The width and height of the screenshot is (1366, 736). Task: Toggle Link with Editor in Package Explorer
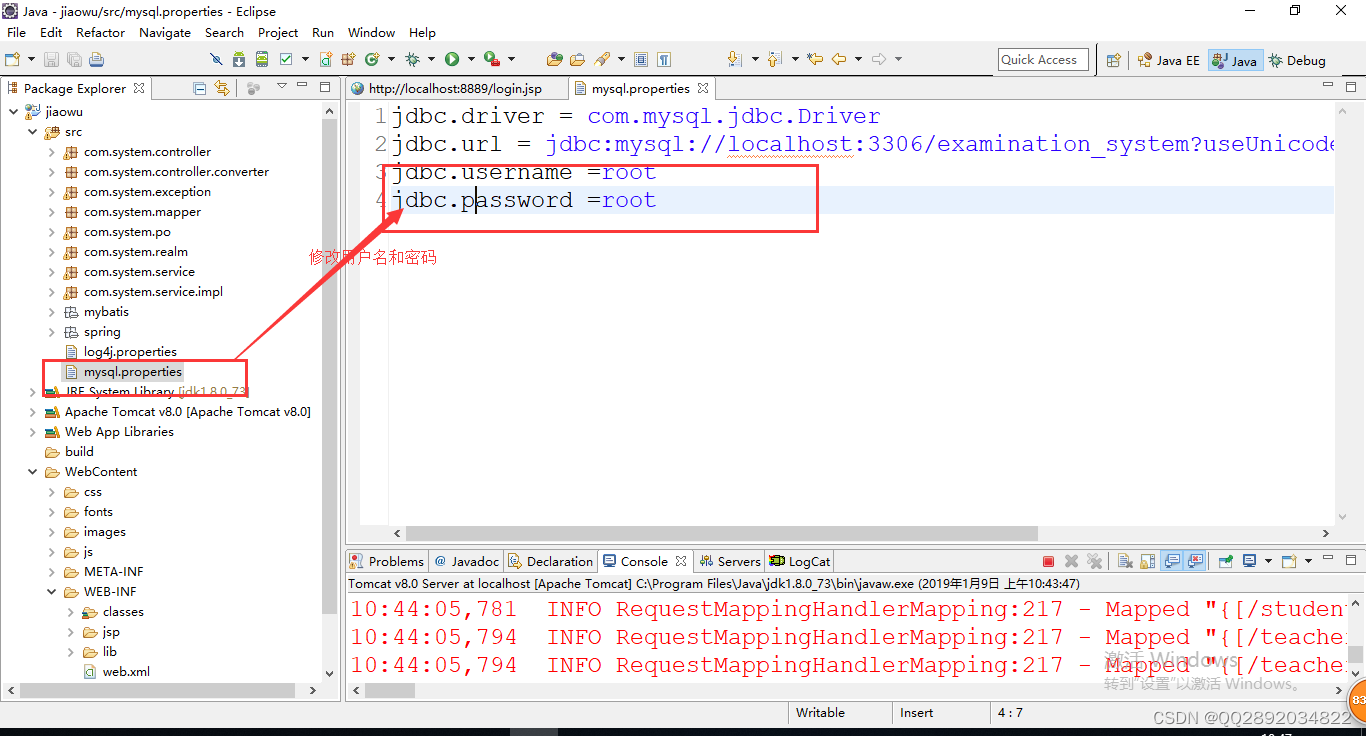pyautogui.click(x=222, y=88)
